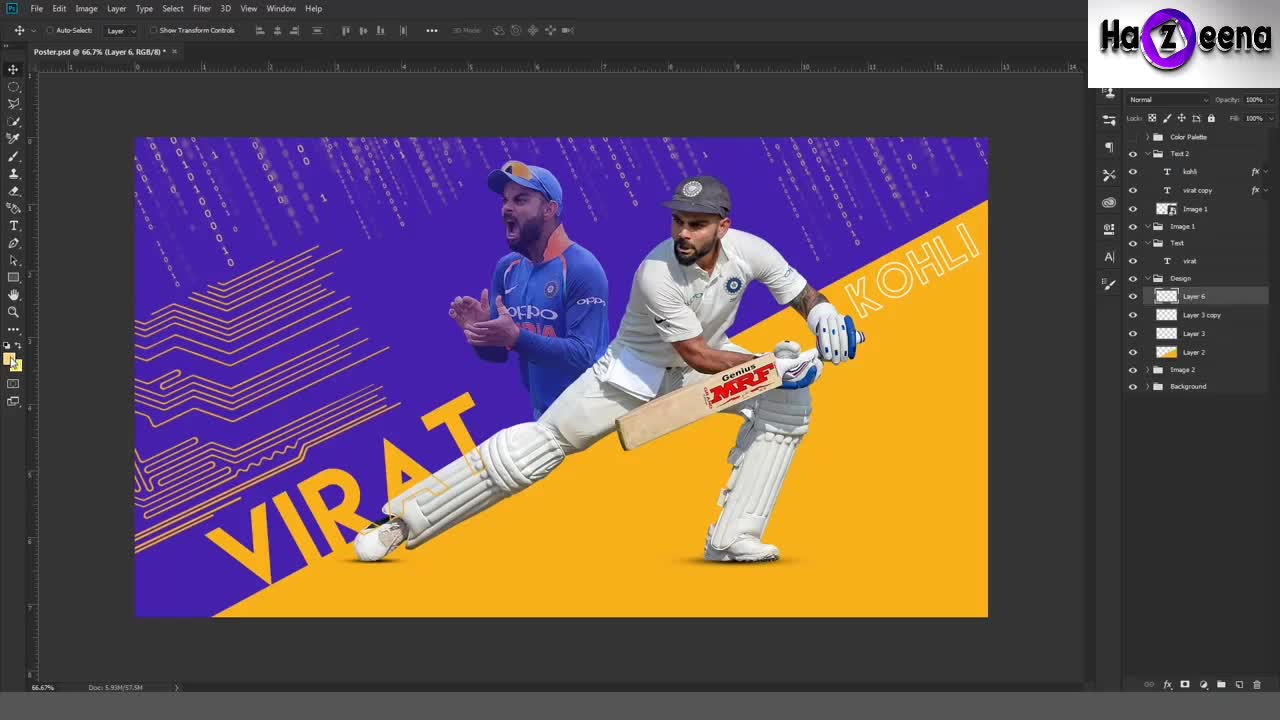Open the Filter menu
The image size is (1280, 720).
pyautogui.click(x=202, y=9)
